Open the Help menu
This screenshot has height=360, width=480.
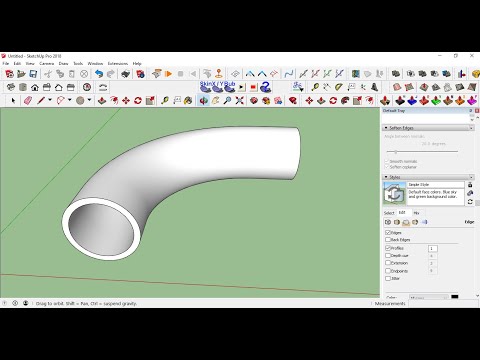137,63
